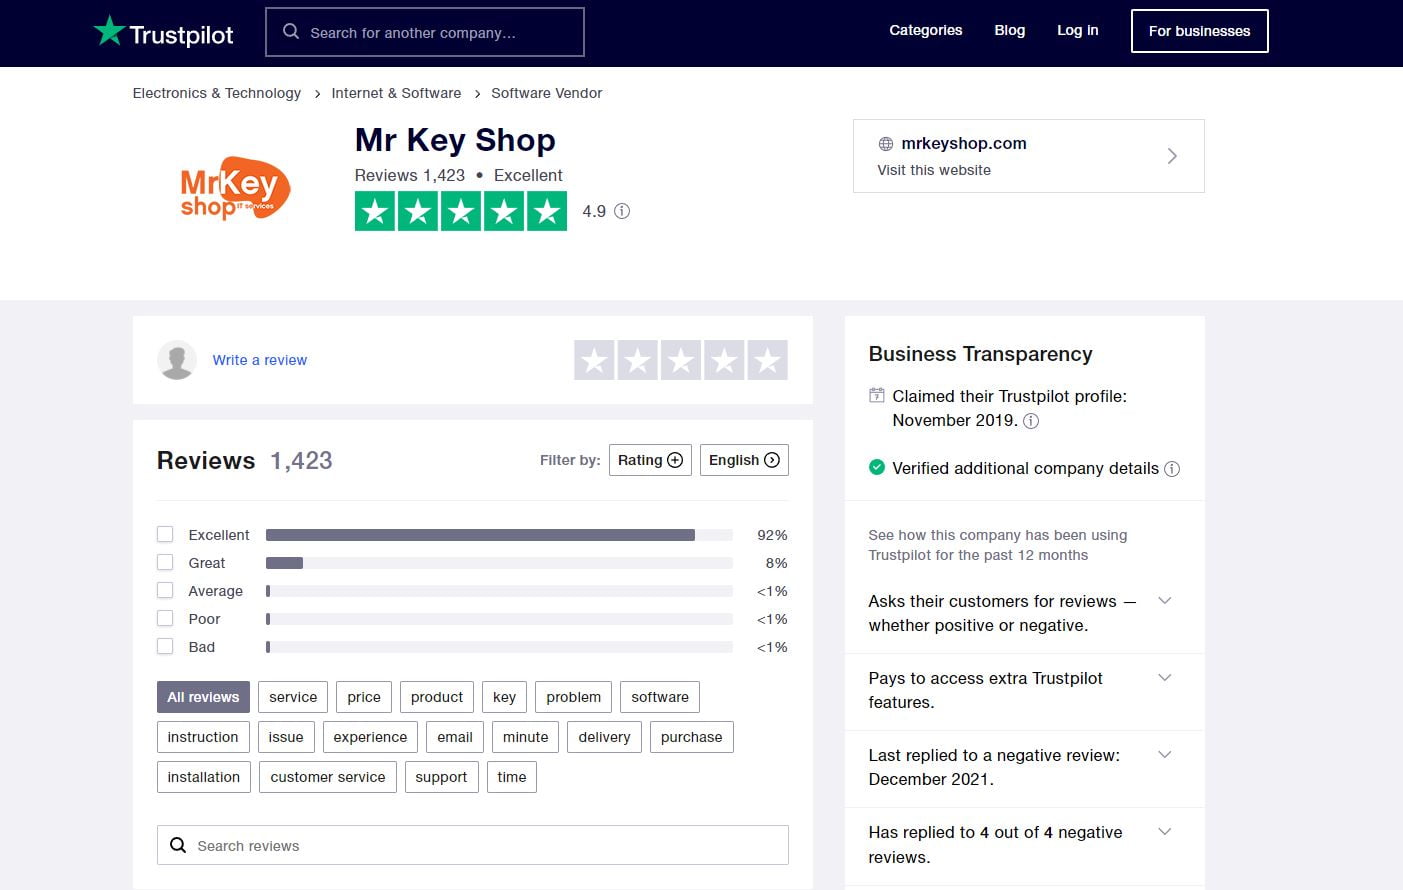Viewport: 1403px width, 890px height.
Task: Click the Mr Key Shop logo image
Action: click(235, 187)
